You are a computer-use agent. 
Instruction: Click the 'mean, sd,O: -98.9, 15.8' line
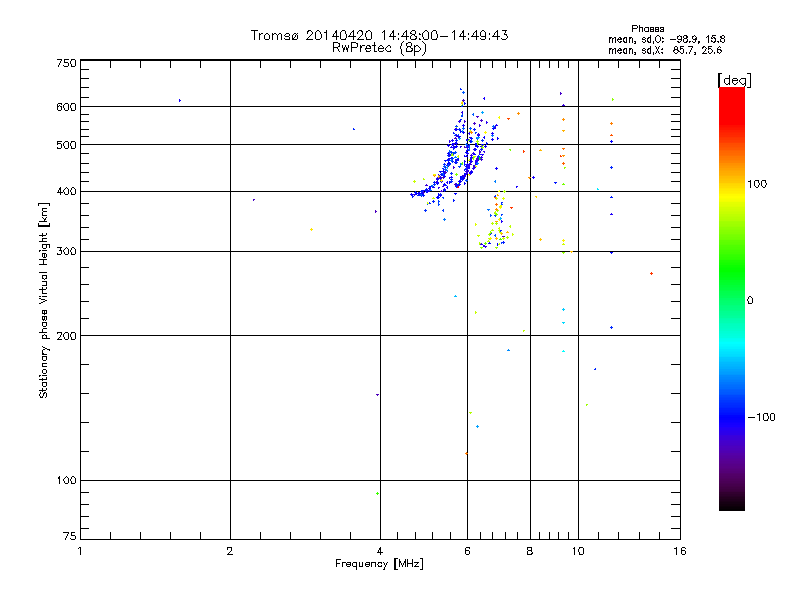click(666, 39)
